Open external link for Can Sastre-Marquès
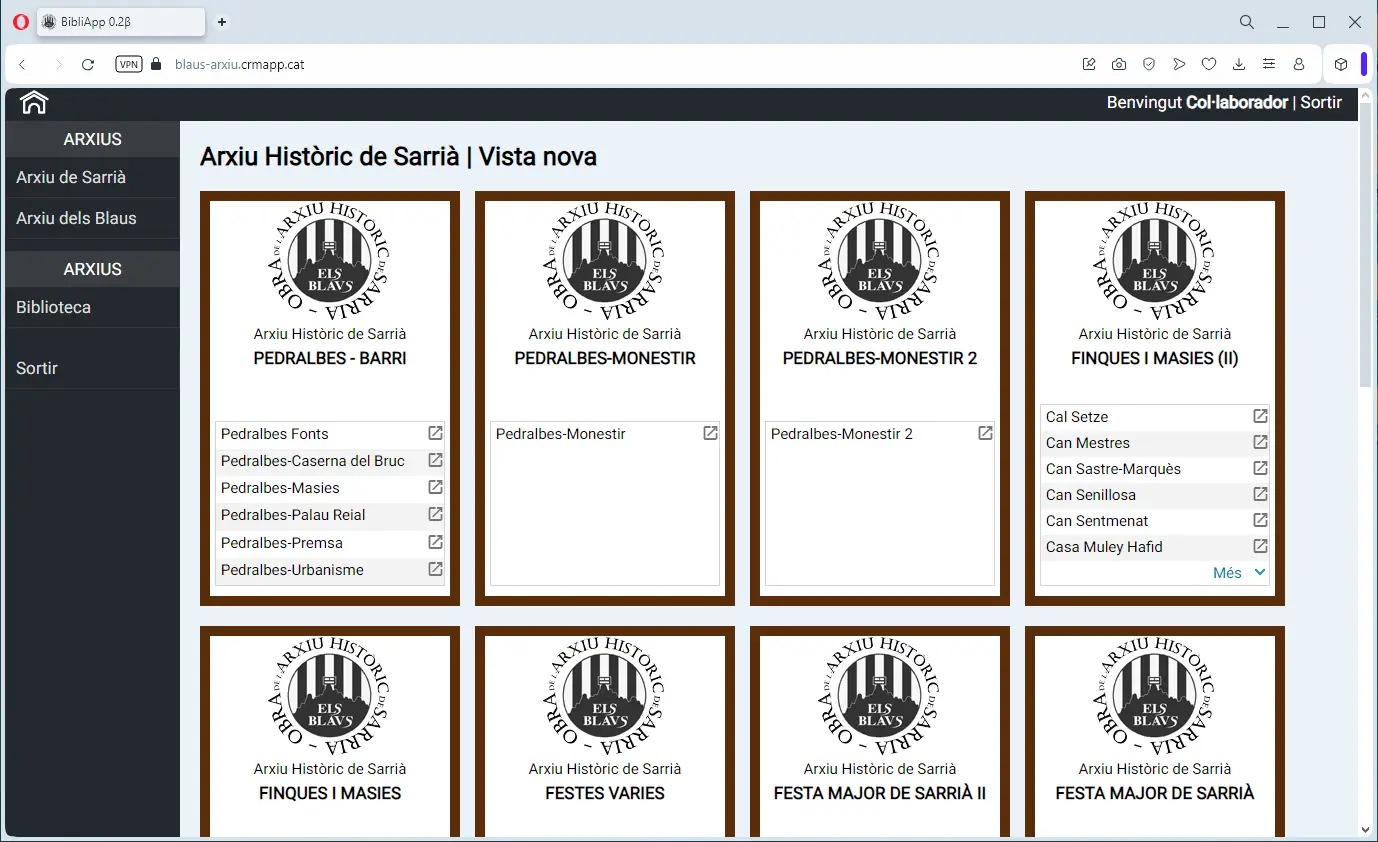Screen dimensions: 1378x842 pos(1260,468)
